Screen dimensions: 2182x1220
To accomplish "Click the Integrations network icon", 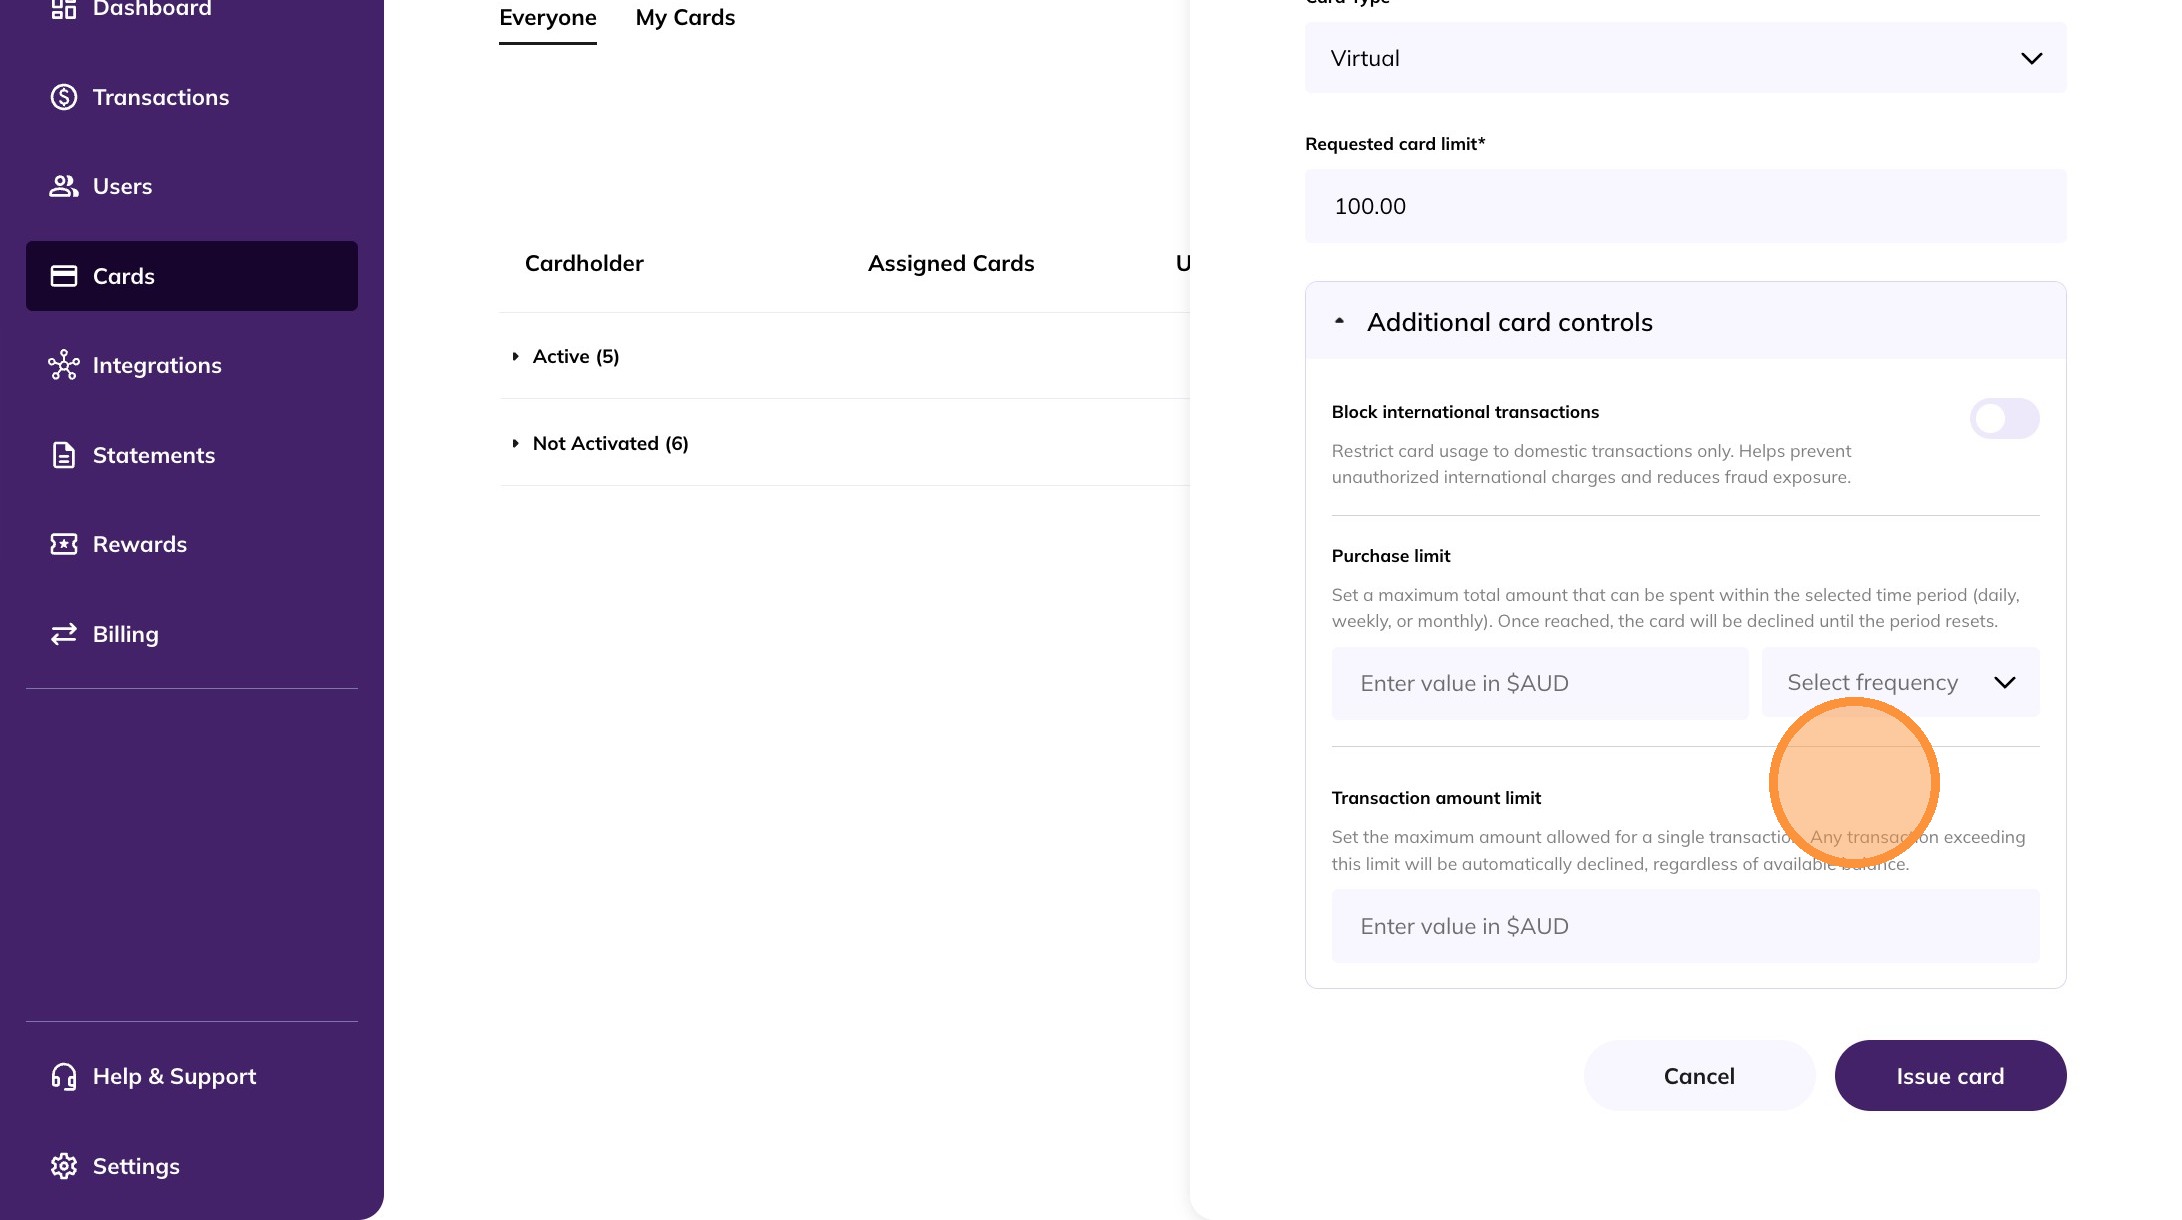I will tap(64, 365).
